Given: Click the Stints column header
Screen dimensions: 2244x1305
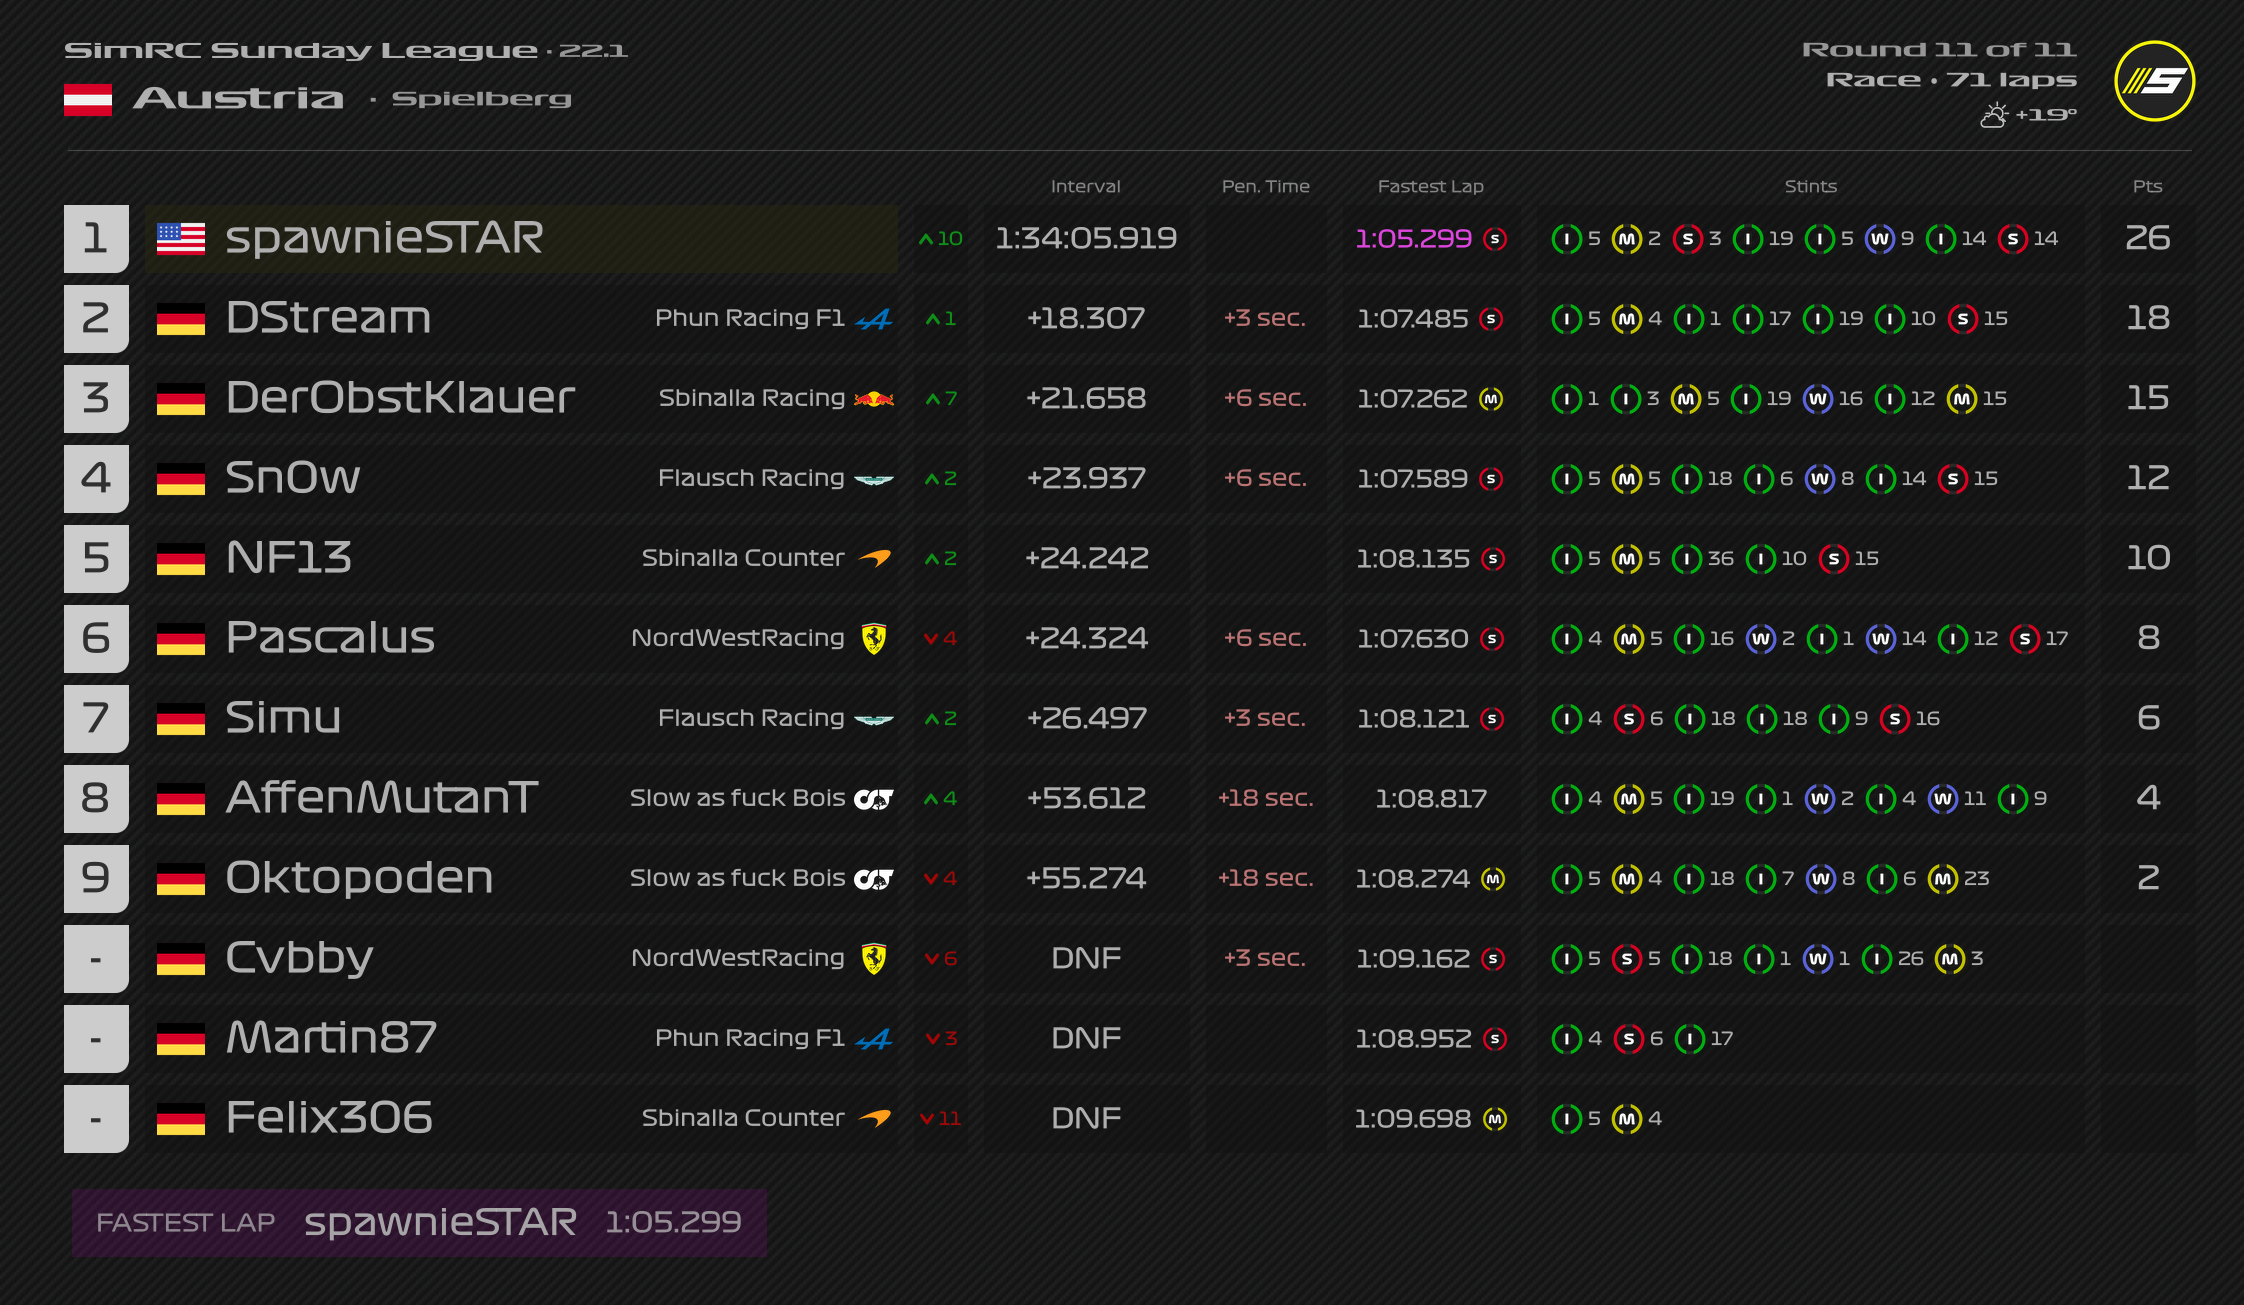Looking at the screenshot, I should click(x=1810, y=186).
